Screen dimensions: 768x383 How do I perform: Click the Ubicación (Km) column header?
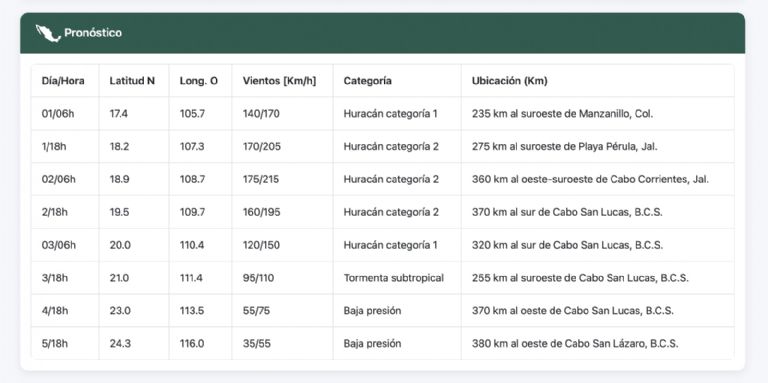509,81
